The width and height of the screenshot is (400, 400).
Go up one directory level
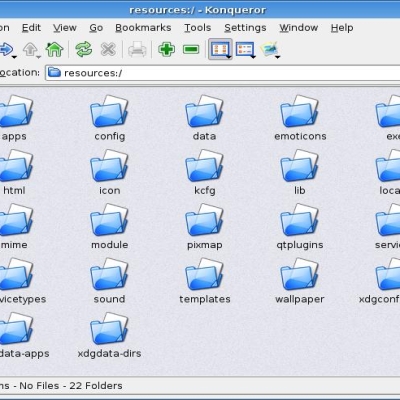click(30, 49)
